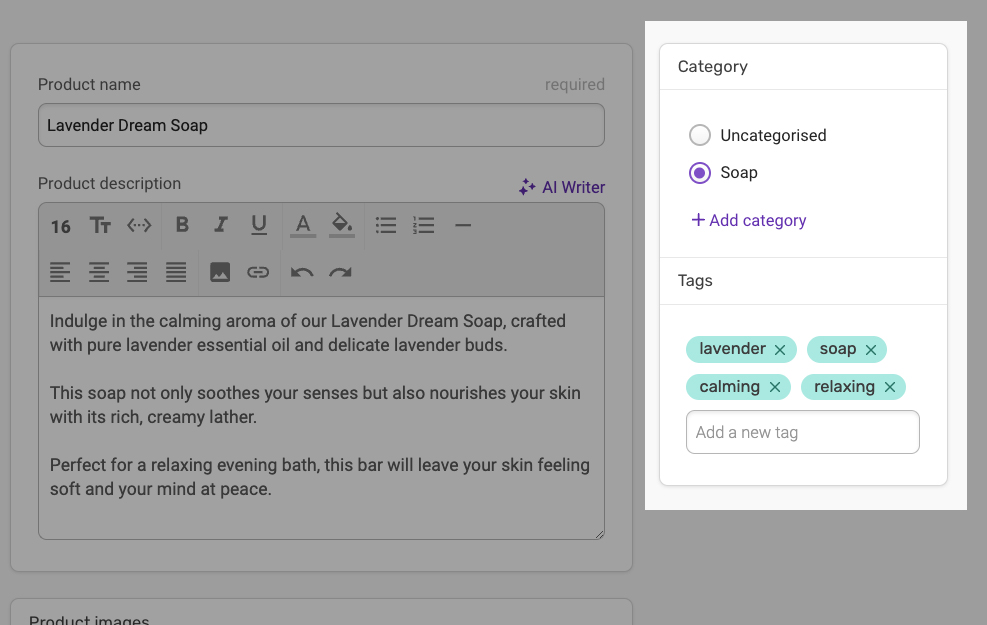The image size is (987, 625).
Task: Select the Soap category radio button
Action: point(699,172)
